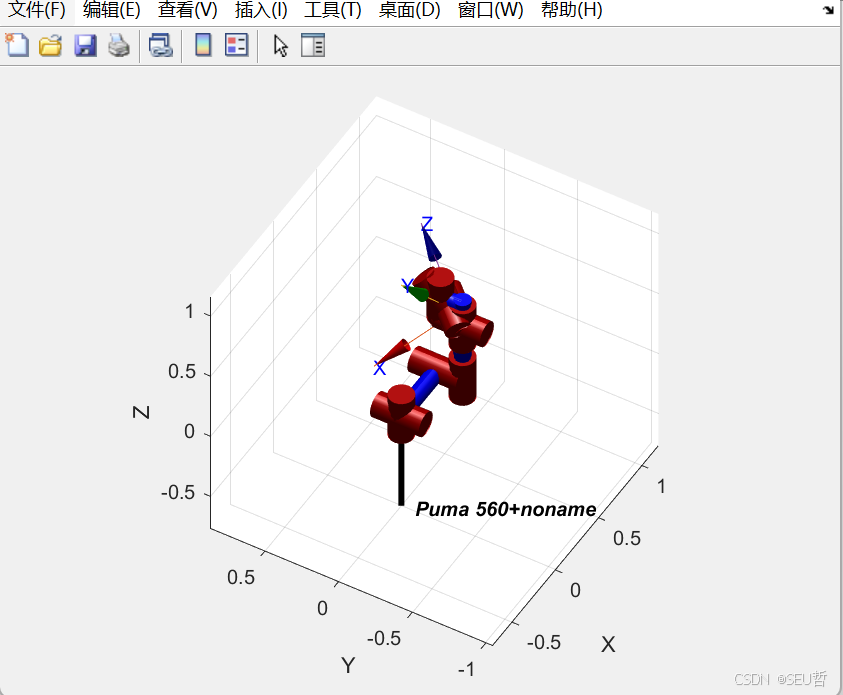Select the blue Z-axis arrow cone
This screenshot has height=695, width=843.
(431, 246)
